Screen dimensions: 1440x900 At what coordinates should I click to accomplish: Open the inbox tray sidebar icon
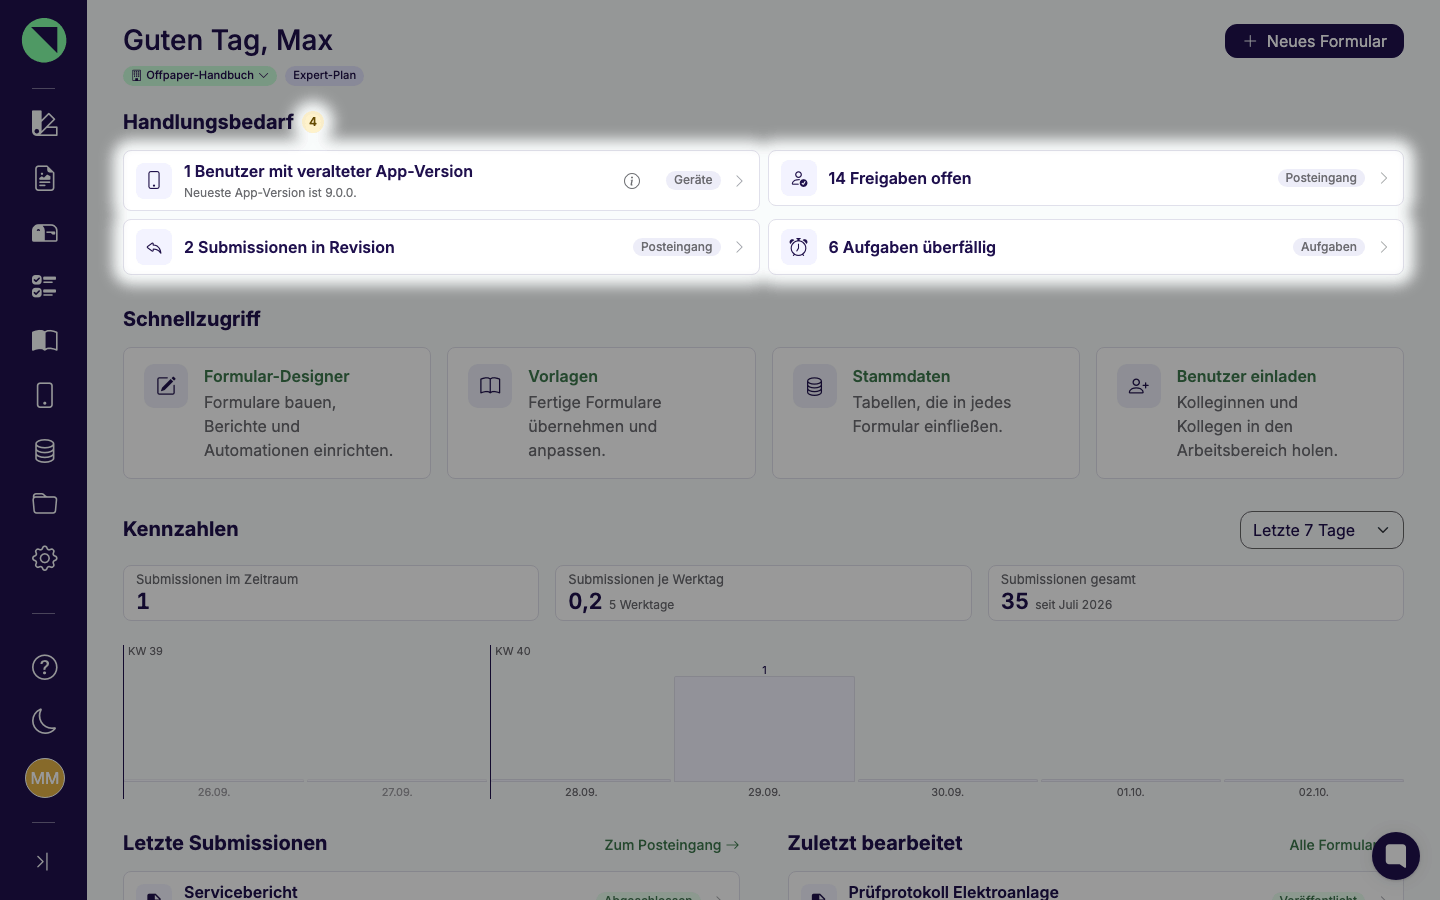pyautogui.click(x=44, y=233)
